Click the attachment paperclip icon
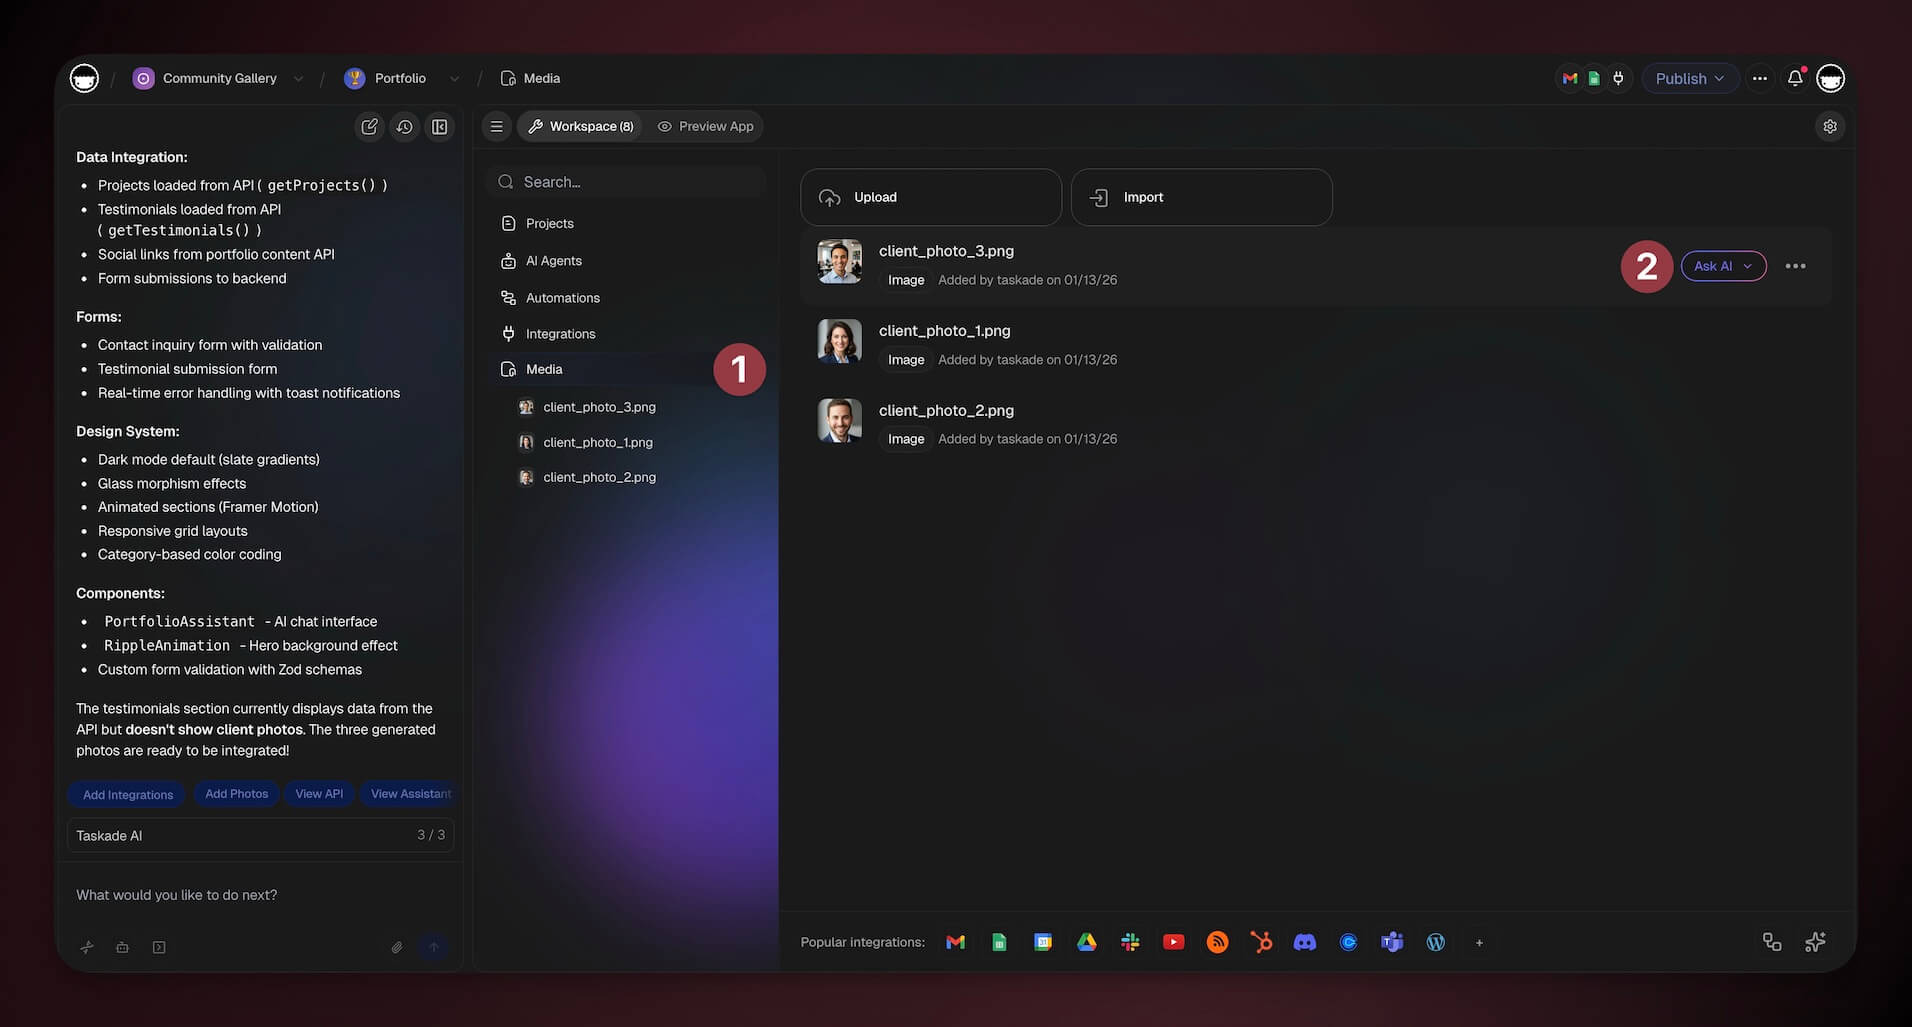1912x1027 pixels. 397,947
